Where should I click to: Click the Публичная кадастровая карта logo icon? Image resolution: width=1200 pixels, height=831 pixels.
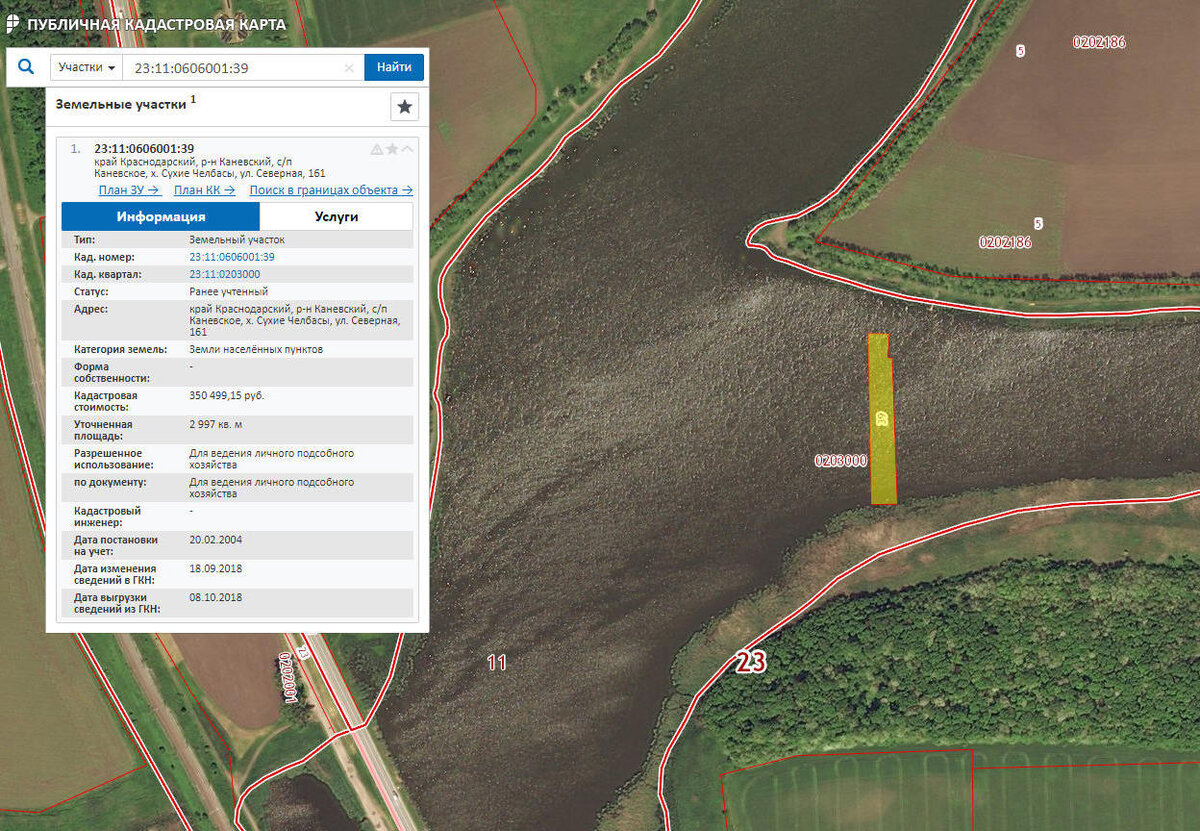pos(13,24)
